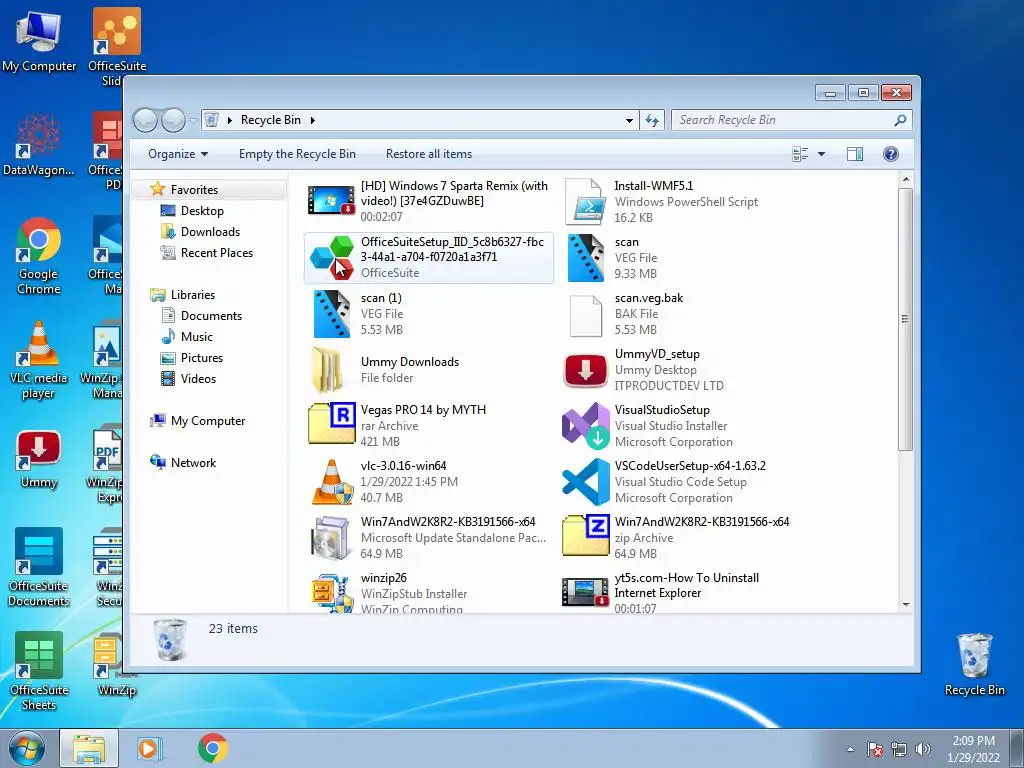Open Google Chrome desktop shortcut
This screenshot has height=768, width=1024.
click(x=39, y=256)
